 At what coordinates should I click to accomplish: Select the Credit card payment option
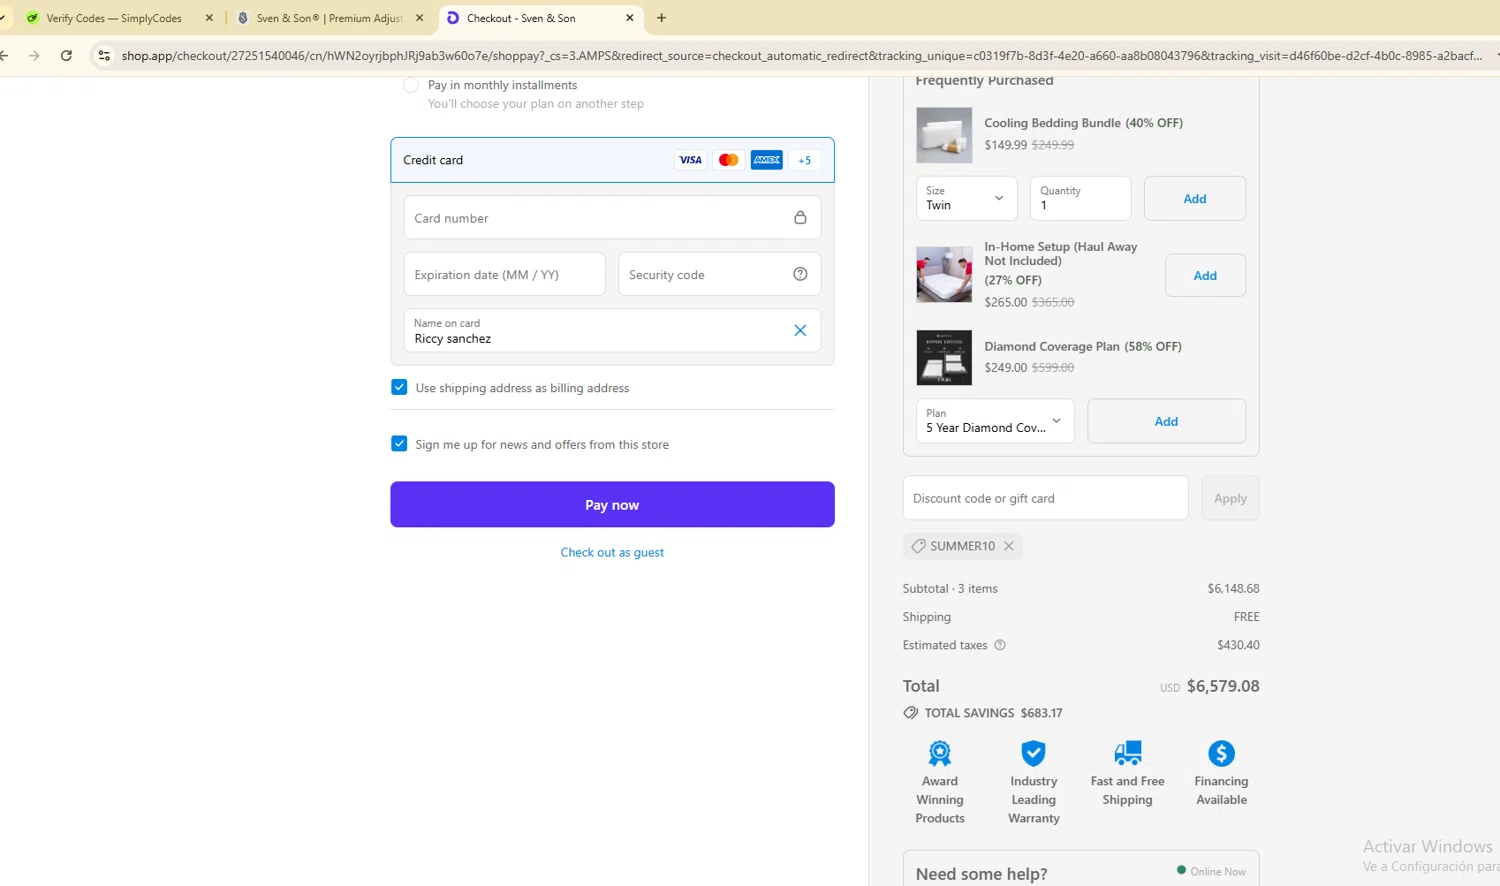click(612, 160)
